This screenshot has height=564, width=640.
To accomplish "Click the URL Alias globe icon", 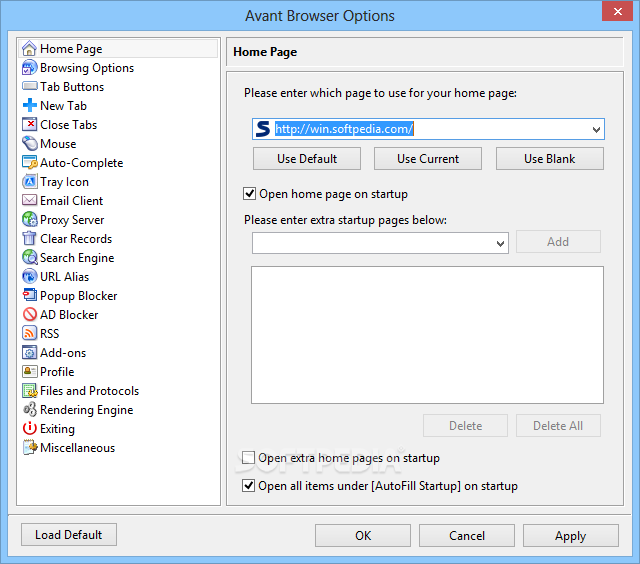I will (29, 276).
